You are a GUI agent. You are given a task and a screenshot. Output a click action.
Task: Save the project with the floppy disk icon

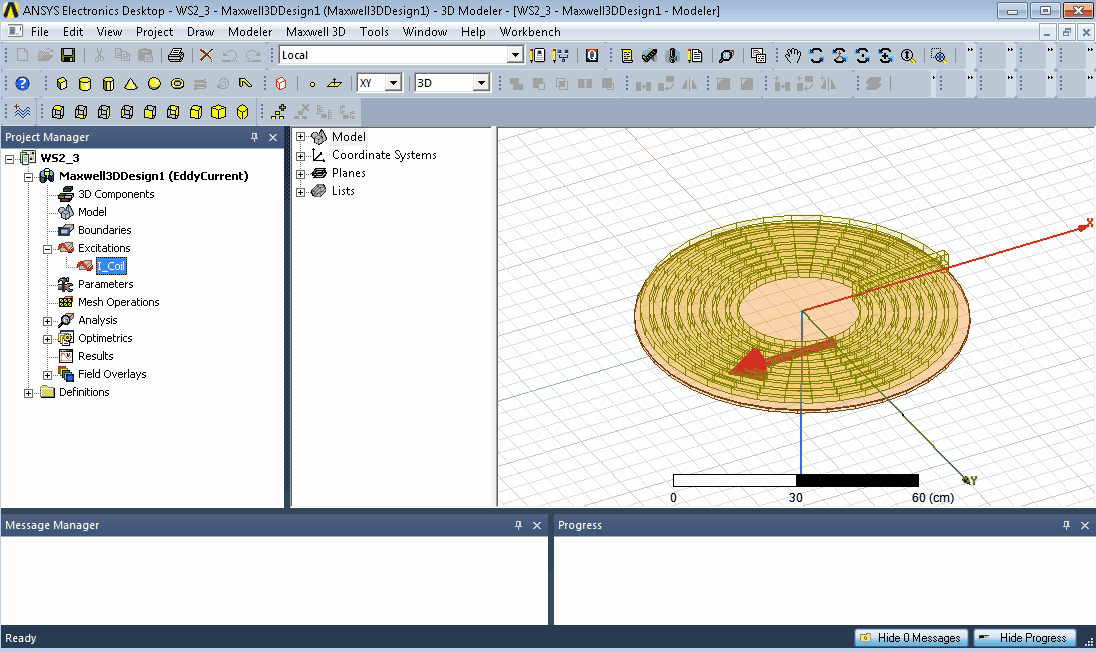pos(68,55)
